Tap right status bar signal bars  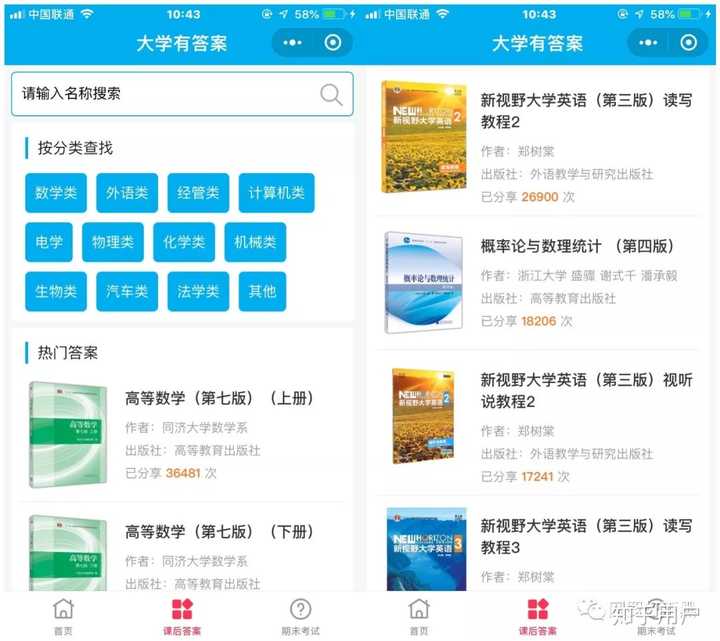click(373, 15)
